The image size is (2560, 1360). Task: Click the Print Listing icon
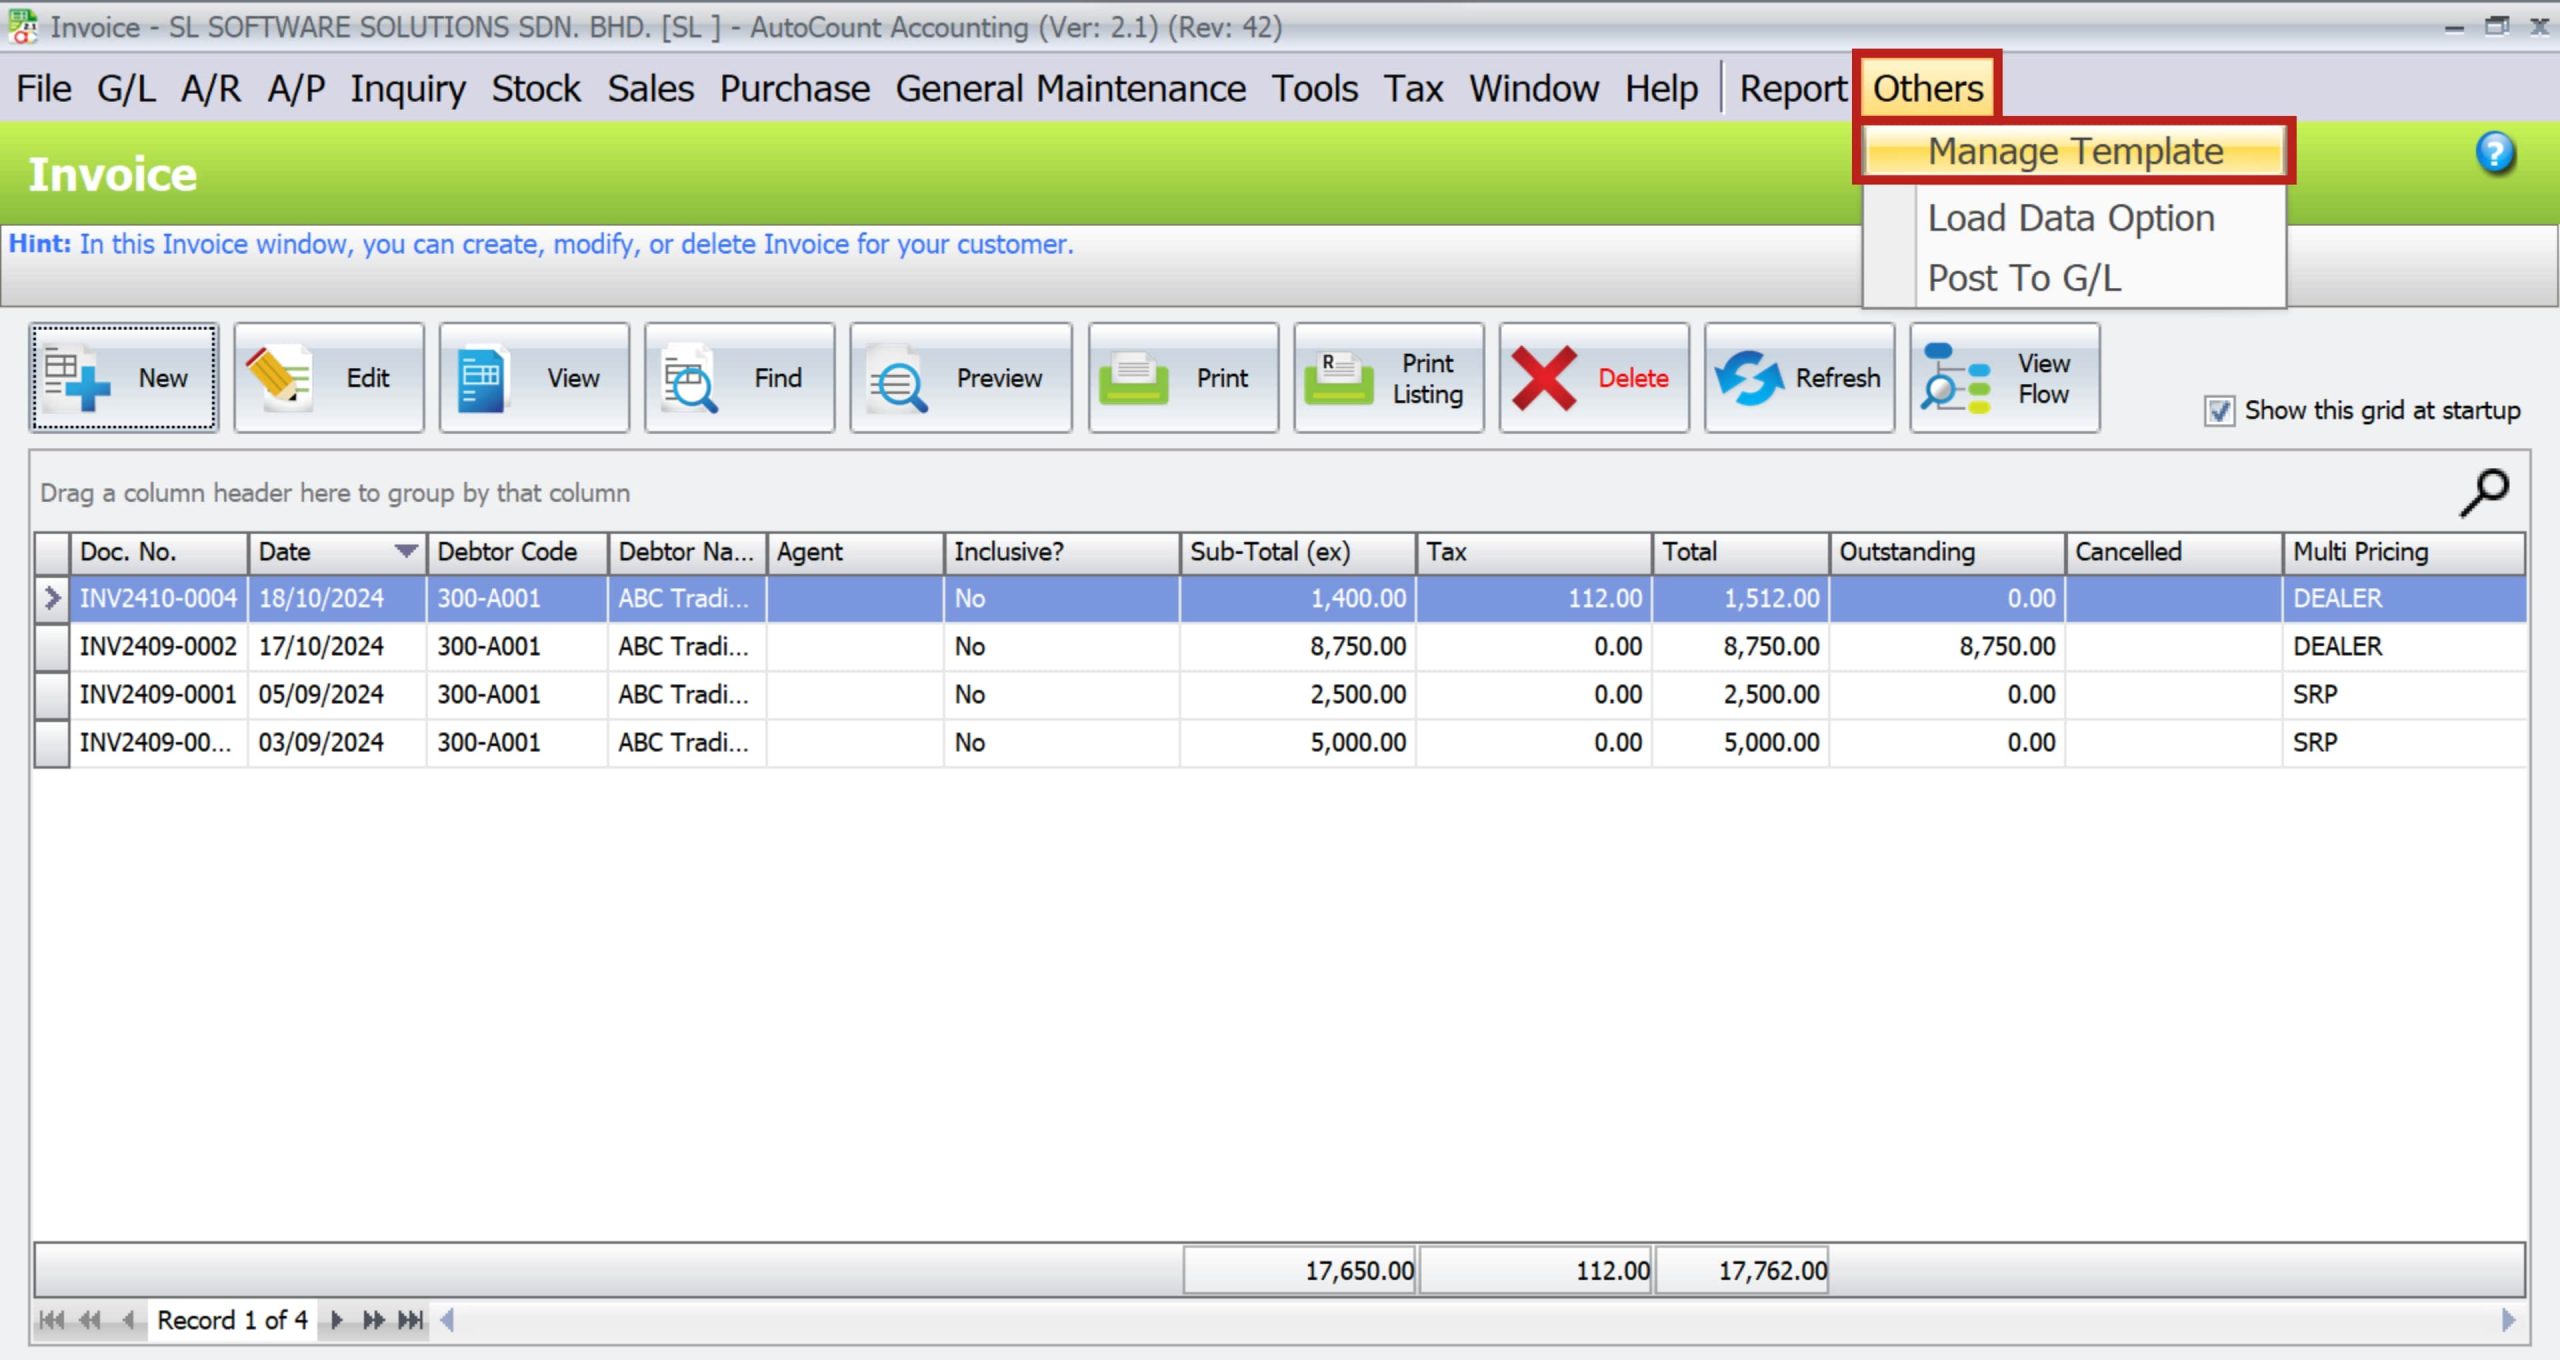tap(1388, 378)
